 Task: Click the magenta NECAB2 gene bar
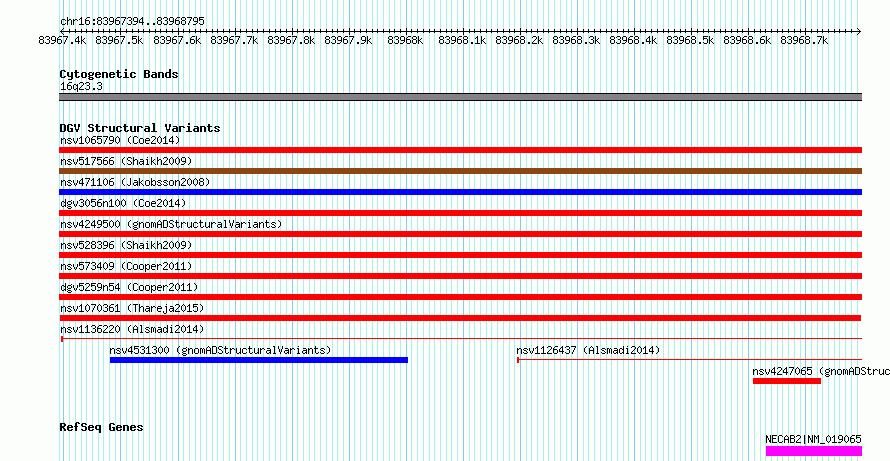click(x=814, y=451)
